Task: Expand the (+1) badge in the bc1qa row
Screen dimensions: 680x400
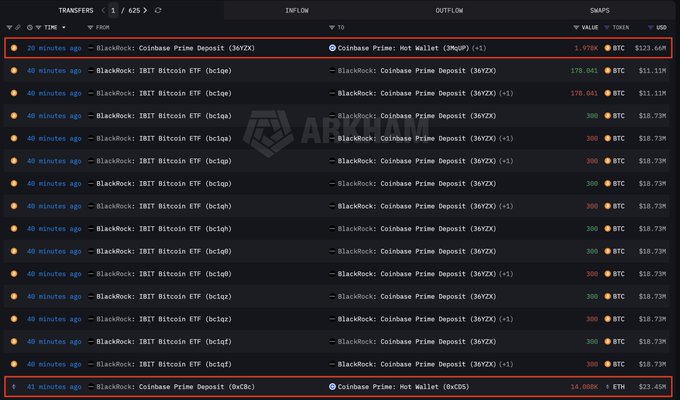Action: tap(506, 138)
